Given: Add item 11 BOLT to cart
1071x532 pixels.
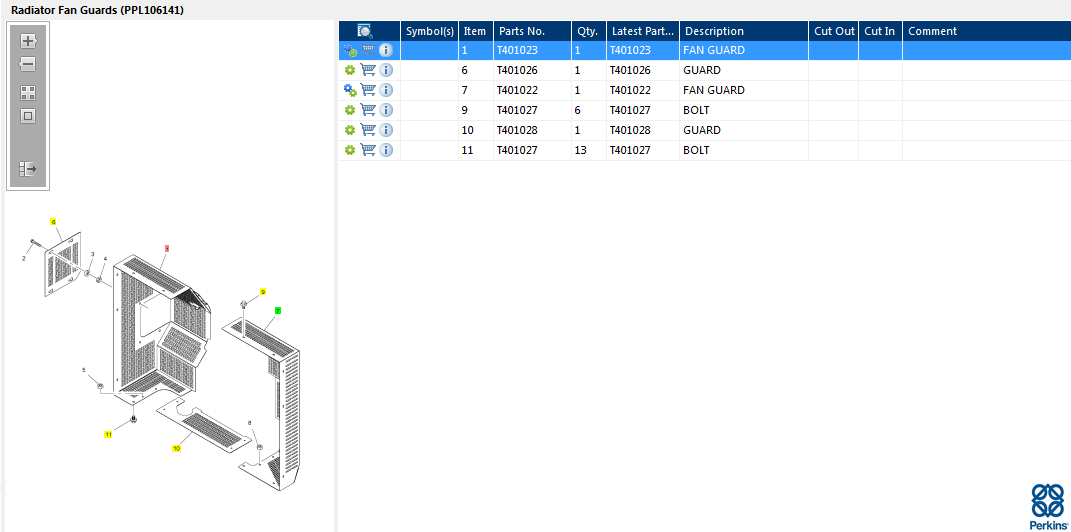Looking at the screenshot, I should click(x=368, y=150).
